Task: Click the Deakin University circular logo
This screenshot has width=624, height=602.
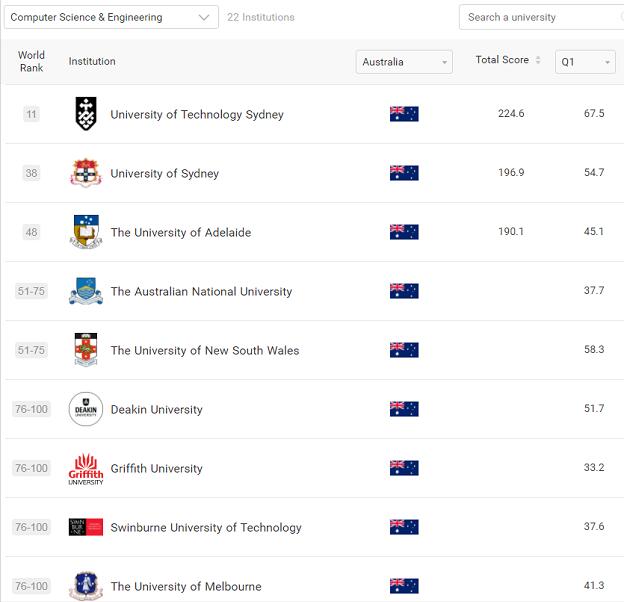Action: tap(86, 409)
